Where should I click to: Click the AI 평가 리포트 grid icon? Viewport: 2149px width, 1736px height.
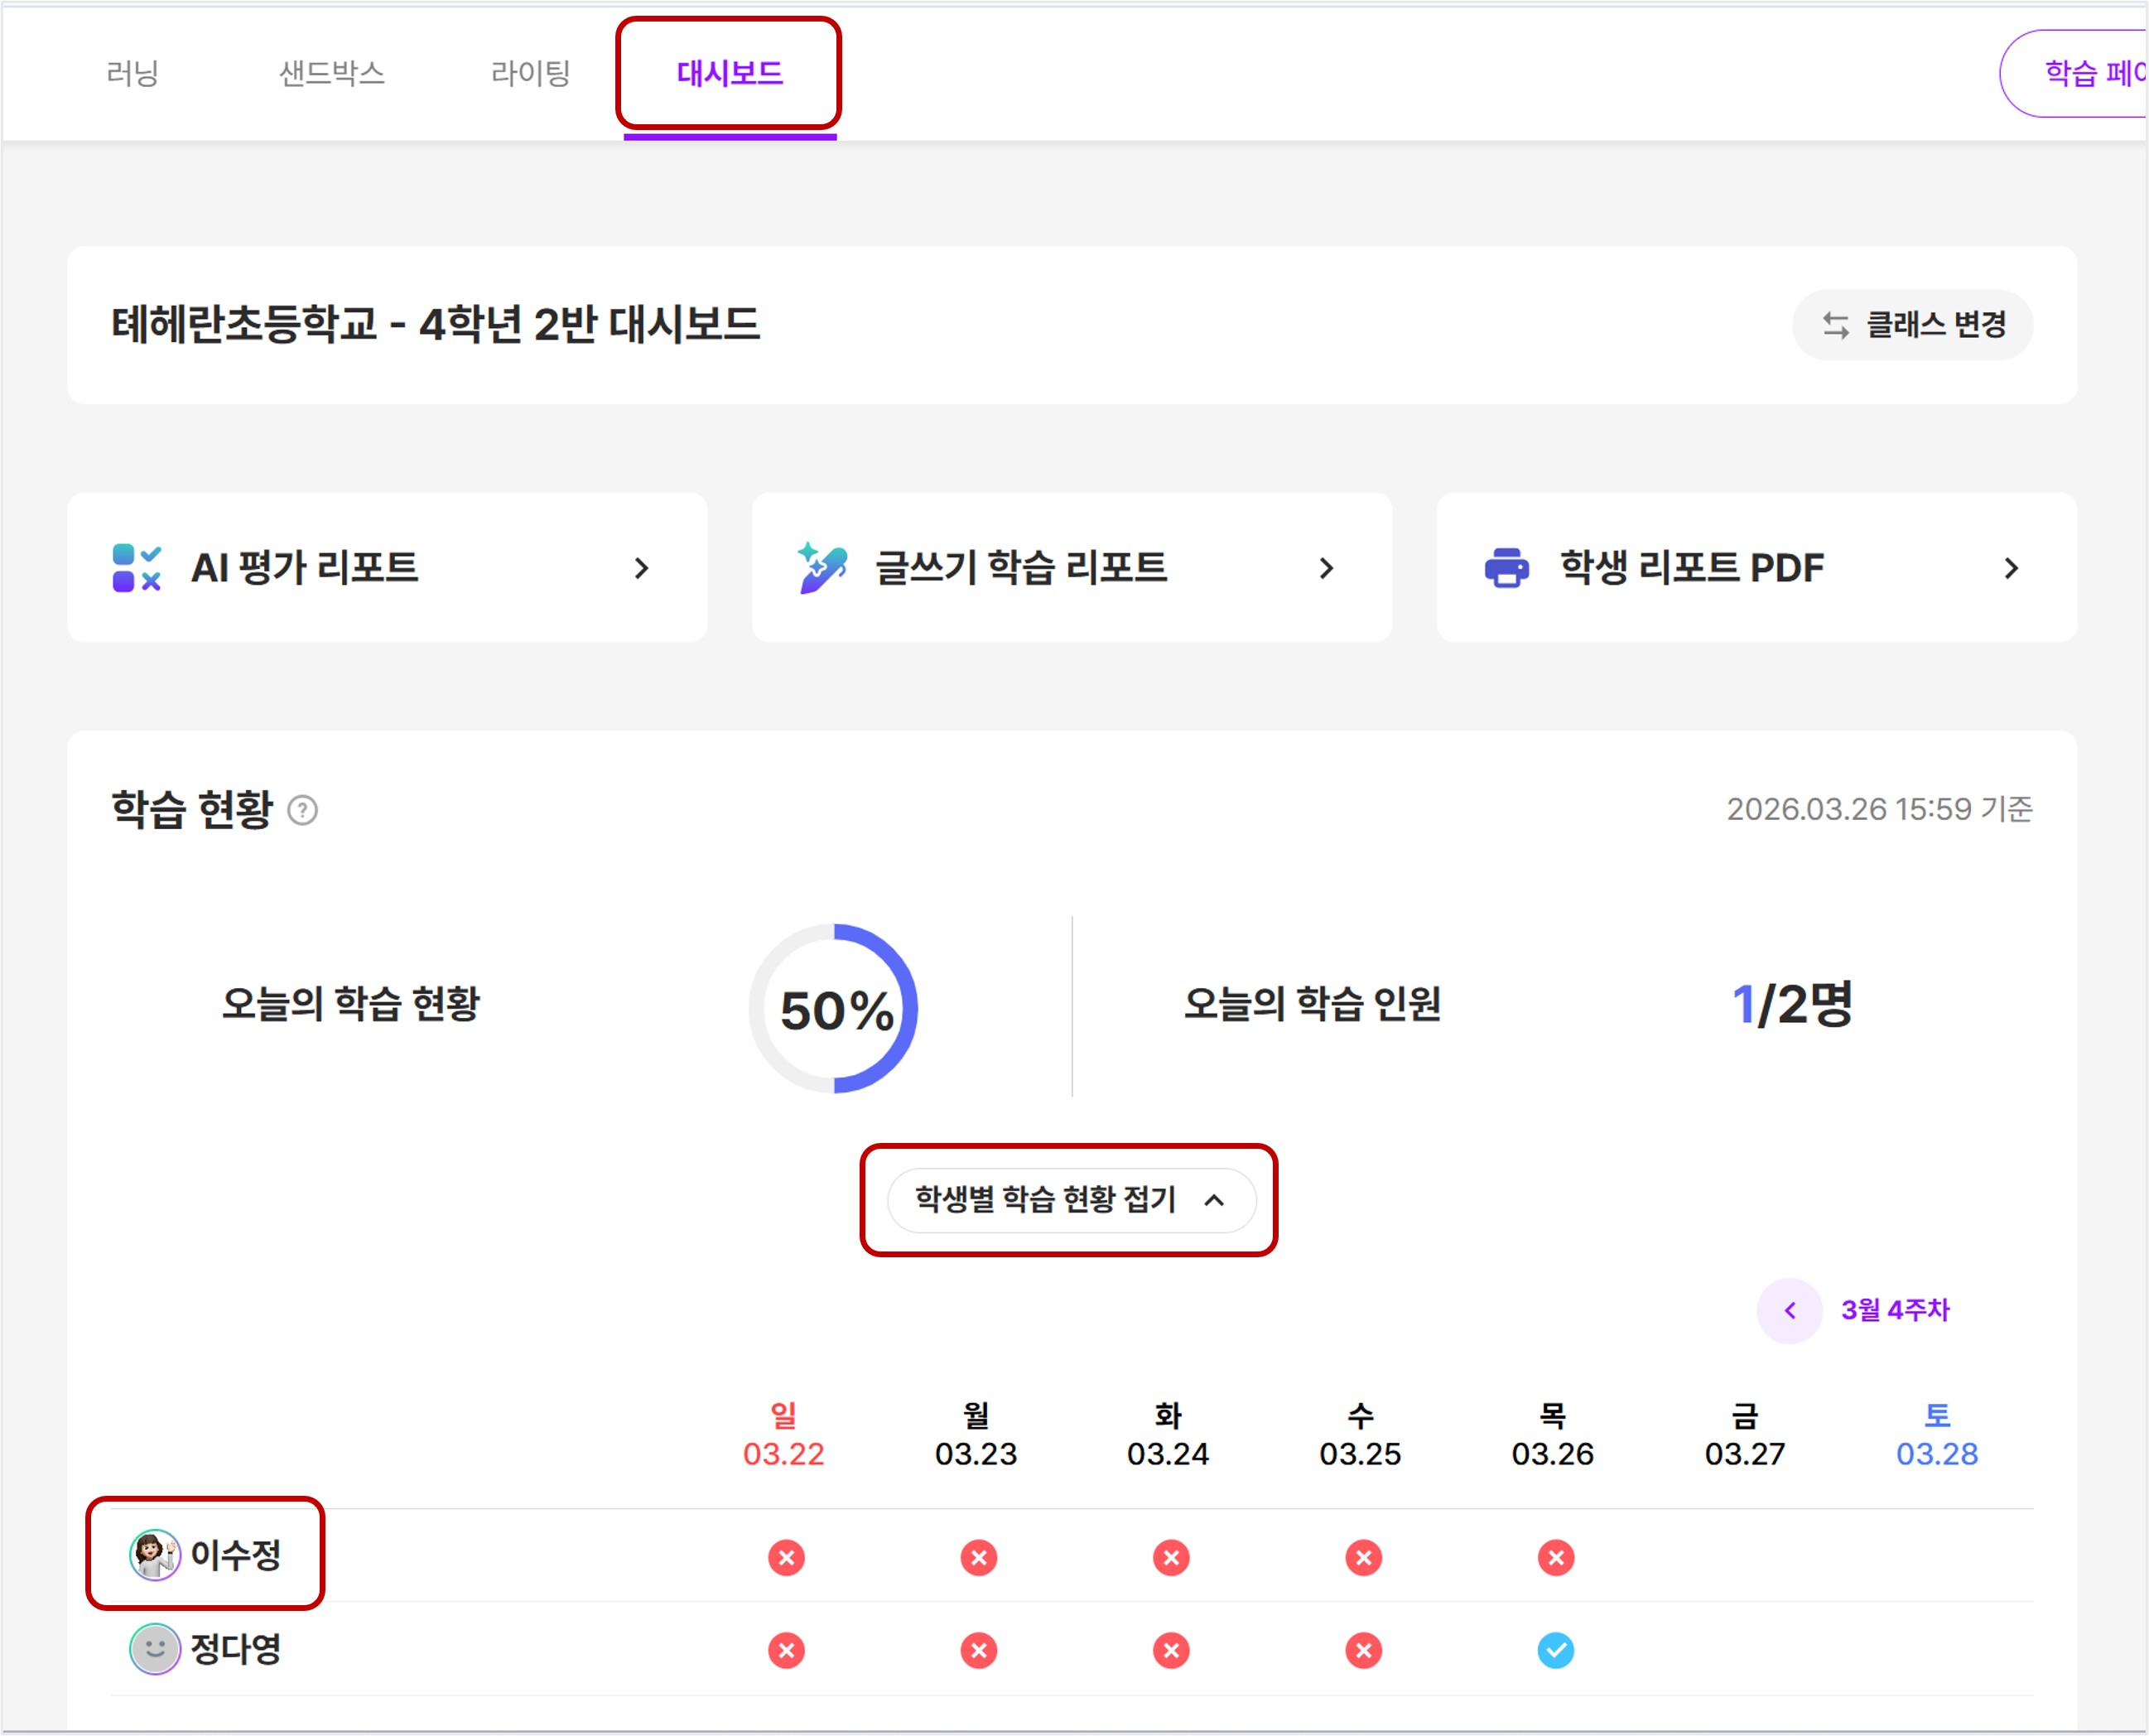137,568
